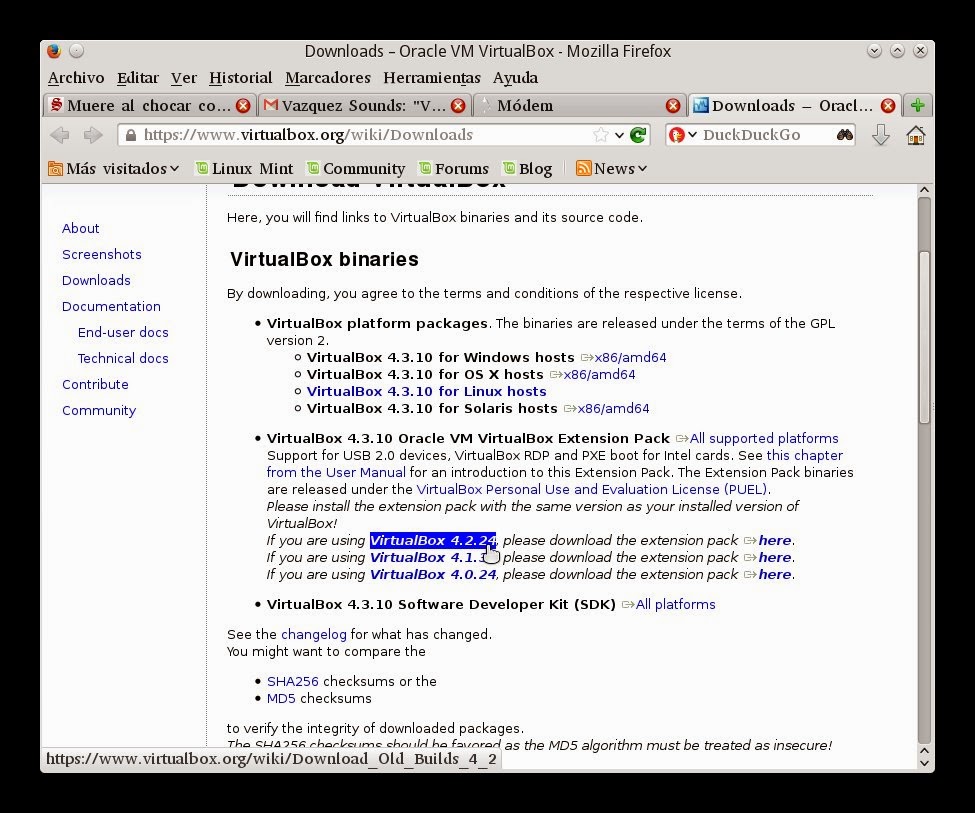975x813 pixels.
Task: Expand the 'Más visitados' bookmarks folder
Action: point(114,169)
